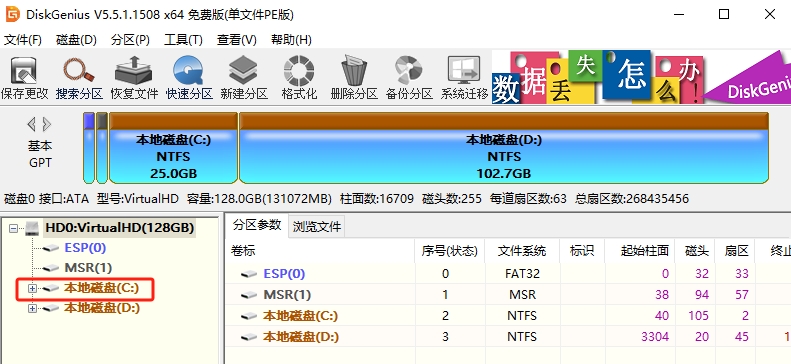
Task: Go to previous disk with left arrow
Action: (x=32, y=124)
